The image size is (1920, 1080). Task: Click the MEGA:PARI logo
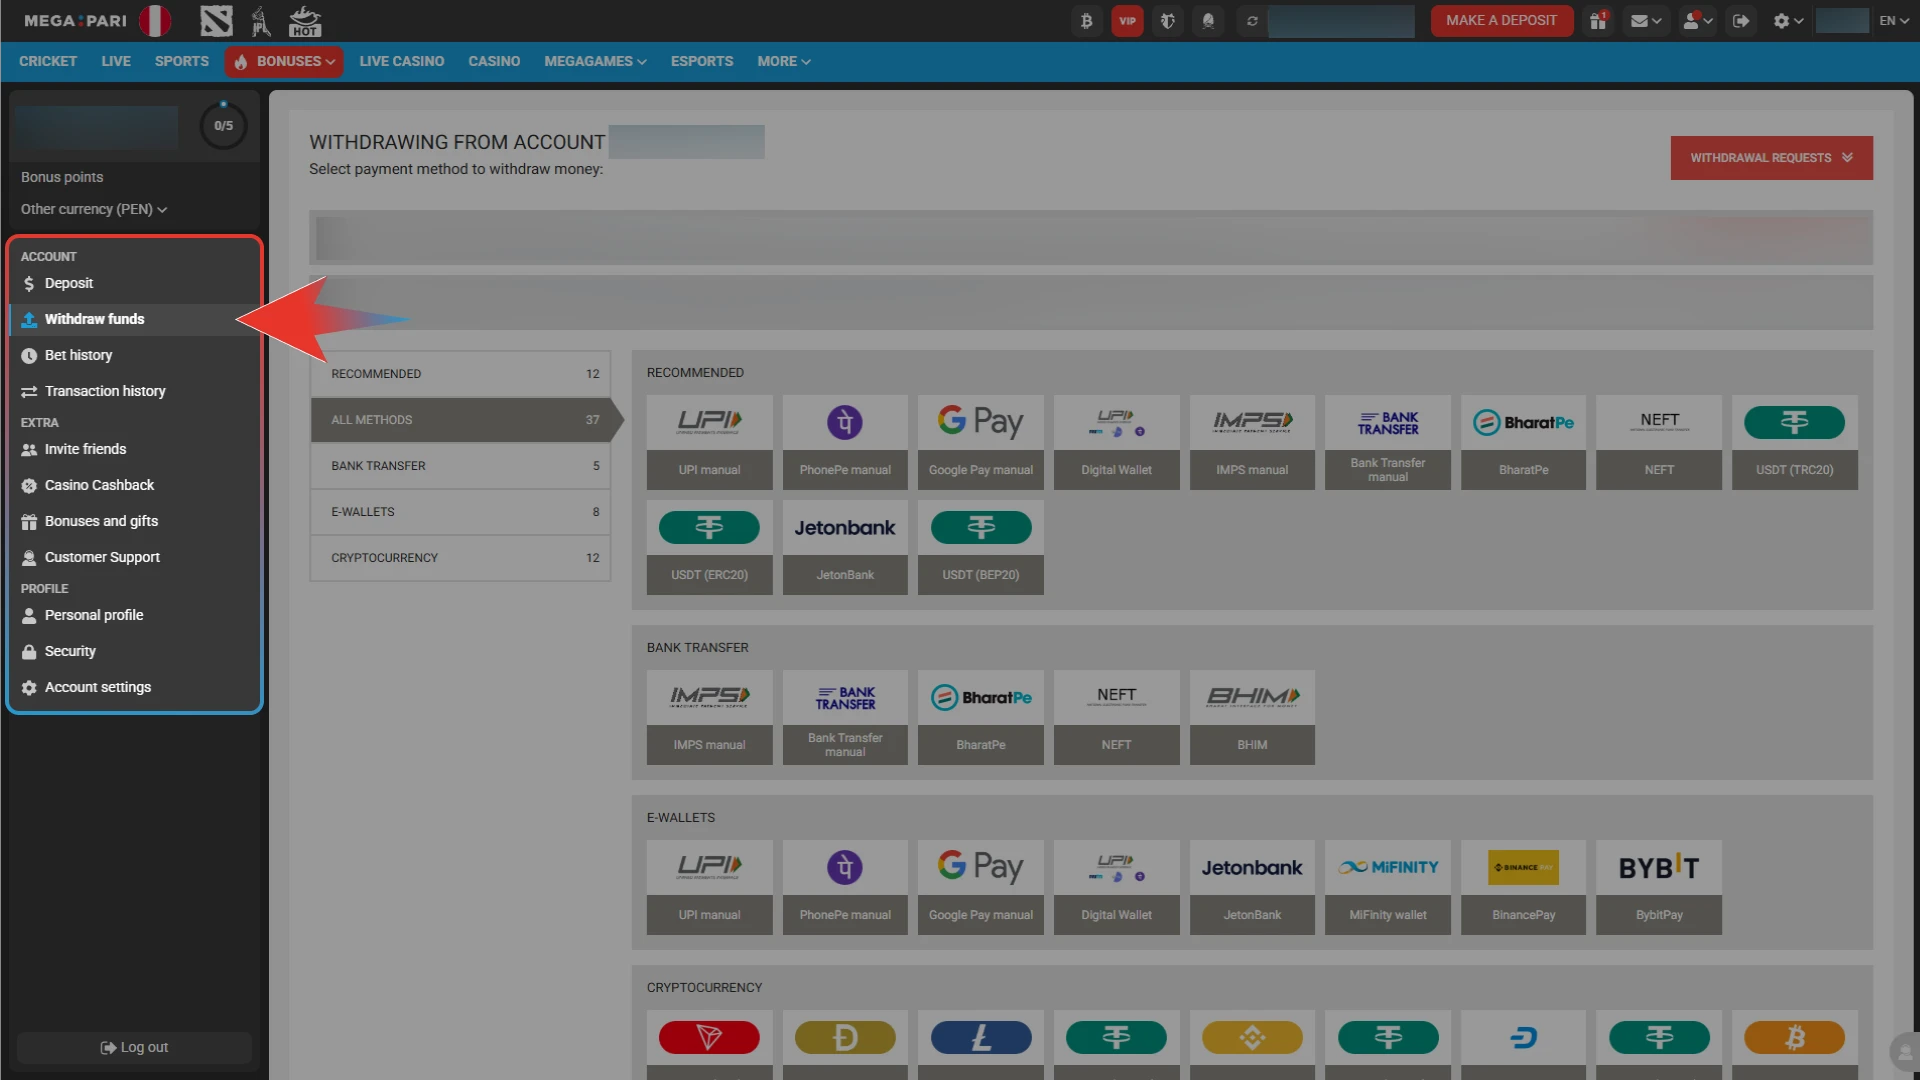76,20
